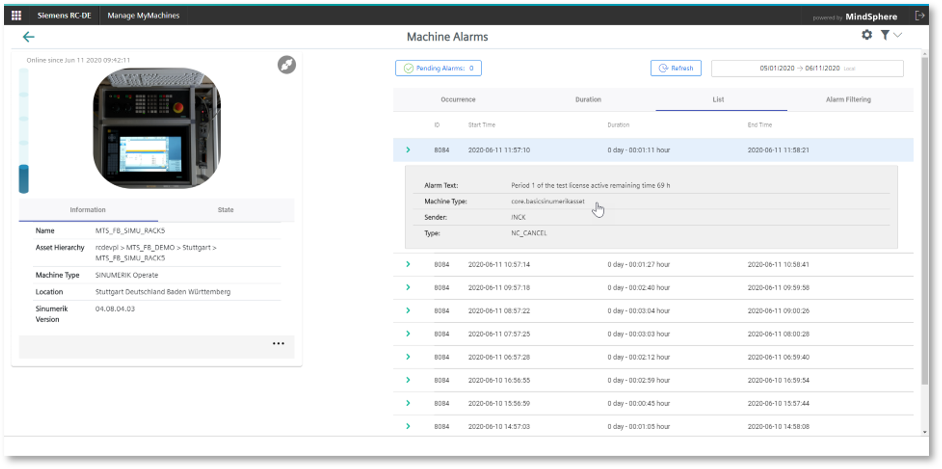
Task: Click the Pending Alarms button
Action: click(x=438, y=68)
